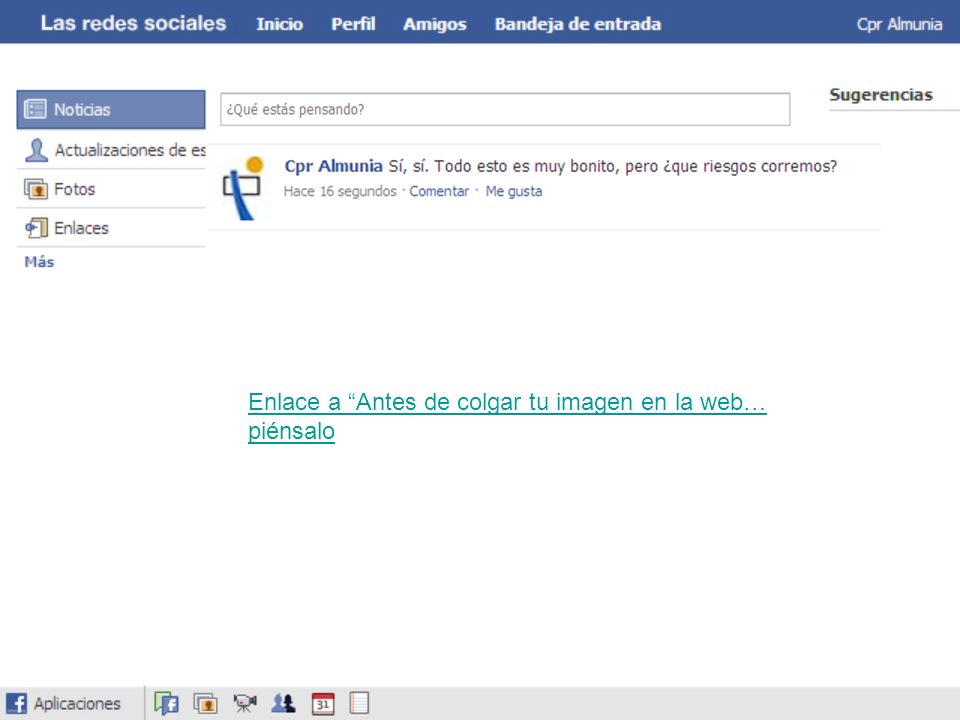This screenshot has height=720, width=960.
Task: Click the Facebook logo icon beside Aplicaciones
Action: tap(17, 703)
